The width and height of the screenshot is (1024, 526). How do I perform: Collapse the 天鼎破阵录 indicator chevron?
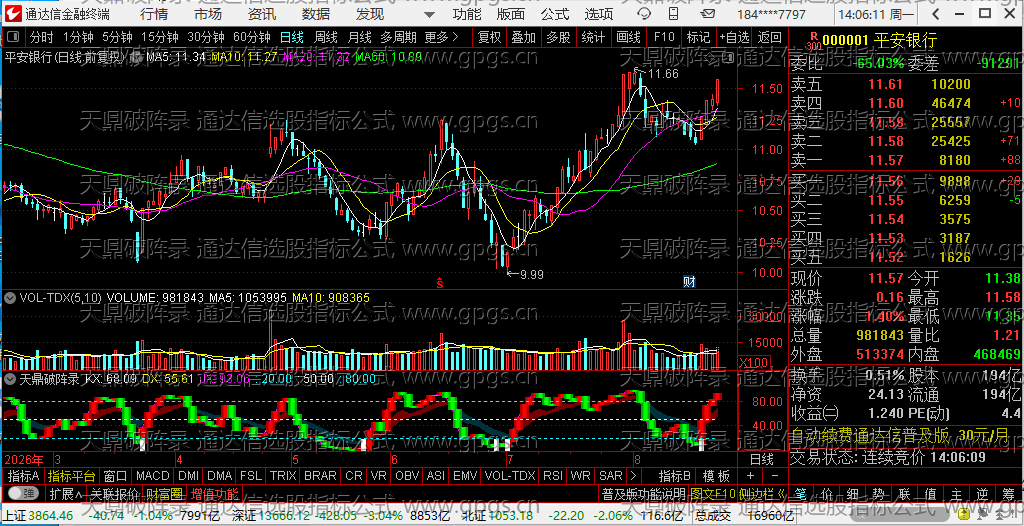pyautogui.click(x=10, y=378)
